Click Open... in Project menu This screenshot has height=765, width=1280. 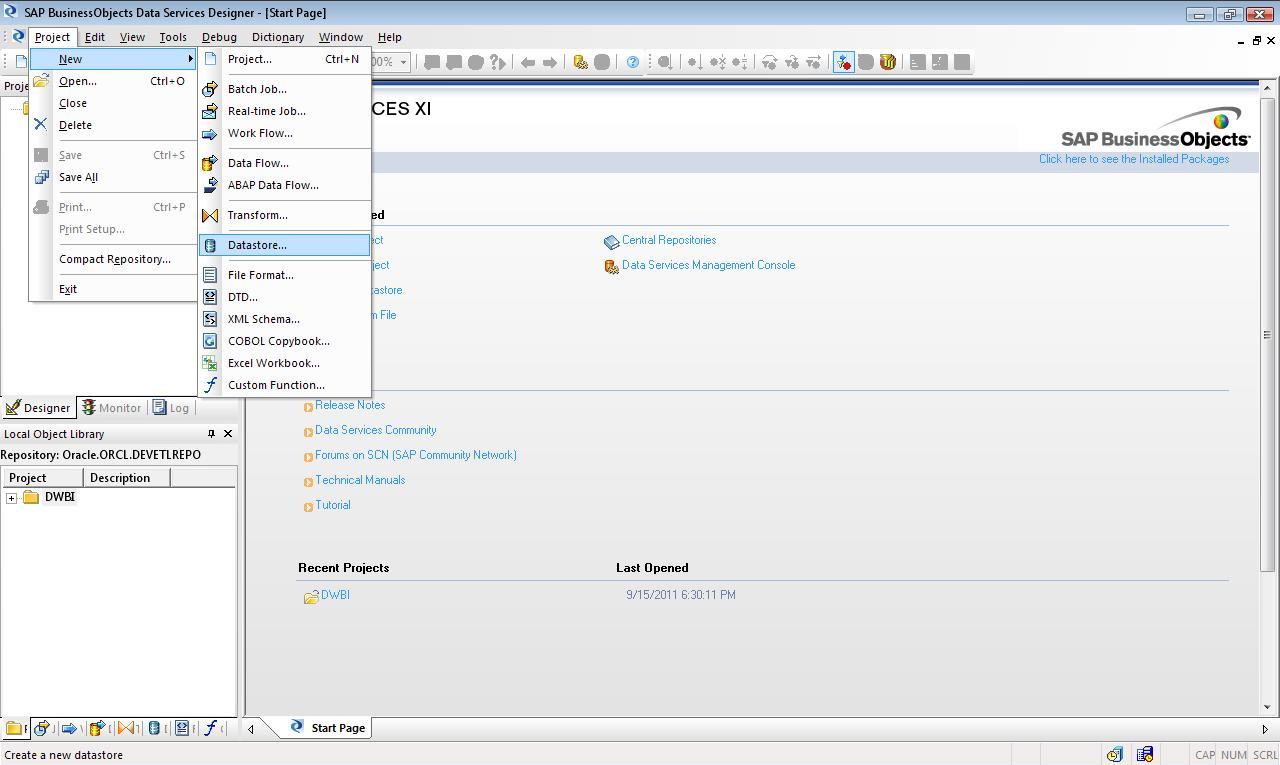pyautogui.click(x=113, y=81)
